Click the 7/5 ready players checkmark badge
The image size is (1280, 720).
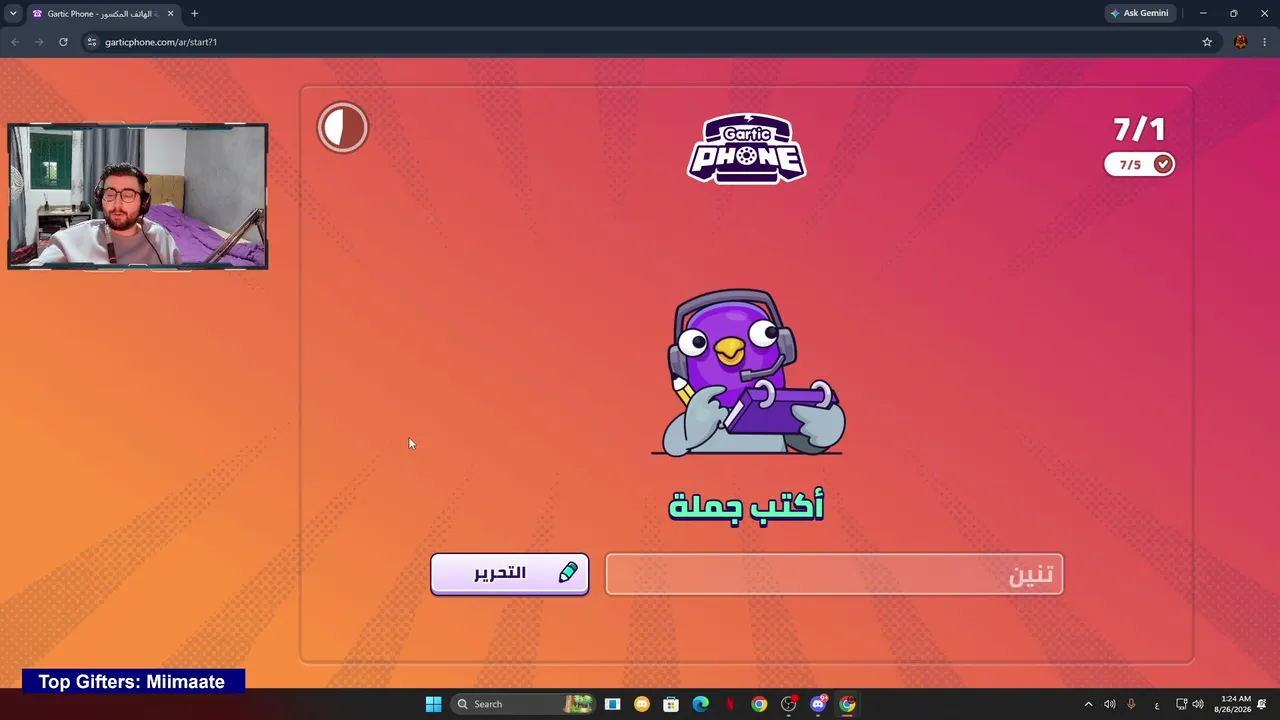coord(1140,164)
